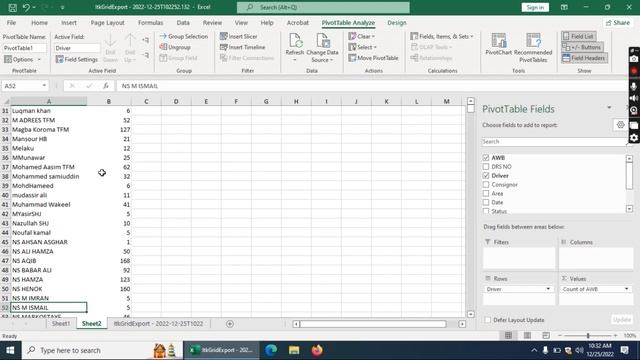
Task: Click the horizontal sheet scrollbar
Action: click(x=373, y=324)
